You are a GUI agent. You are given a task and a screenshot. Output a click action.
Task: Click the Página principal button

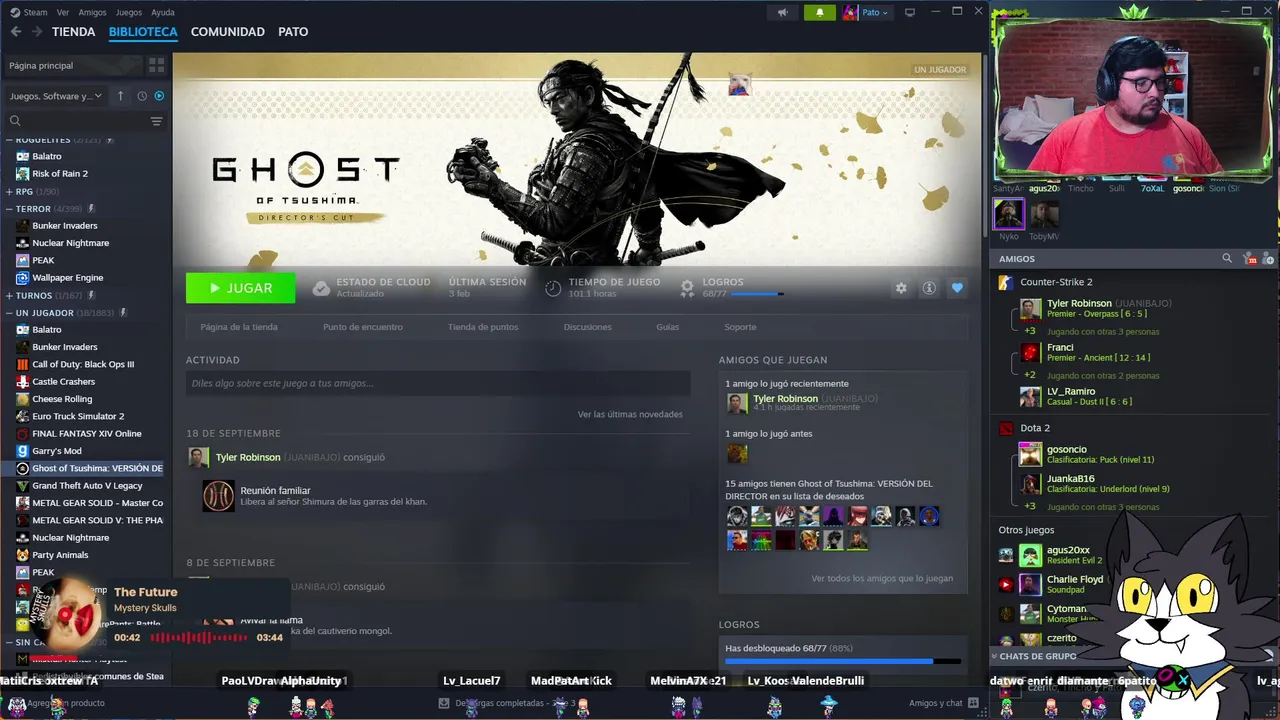click(72, 65)
